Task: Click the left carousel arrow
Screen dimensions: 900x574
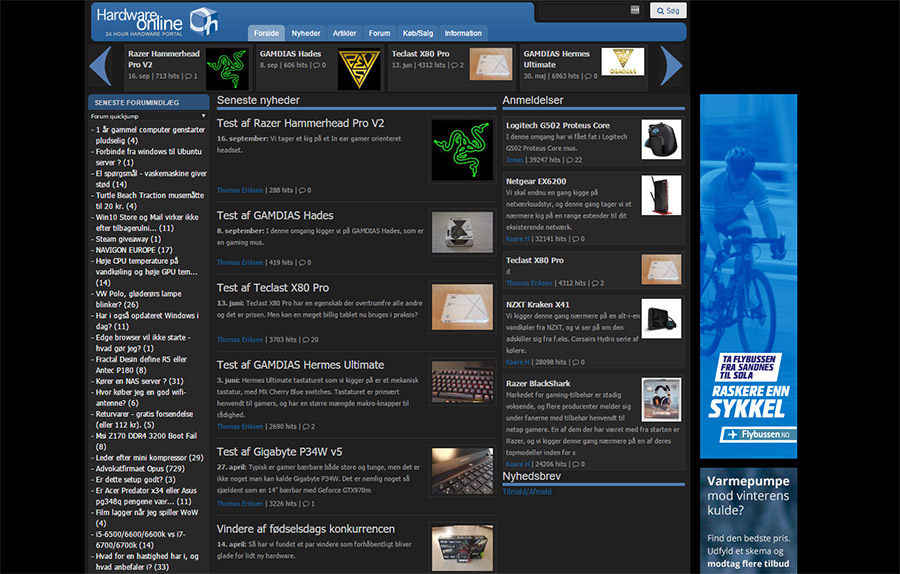Action: click(x=101, y=67)
